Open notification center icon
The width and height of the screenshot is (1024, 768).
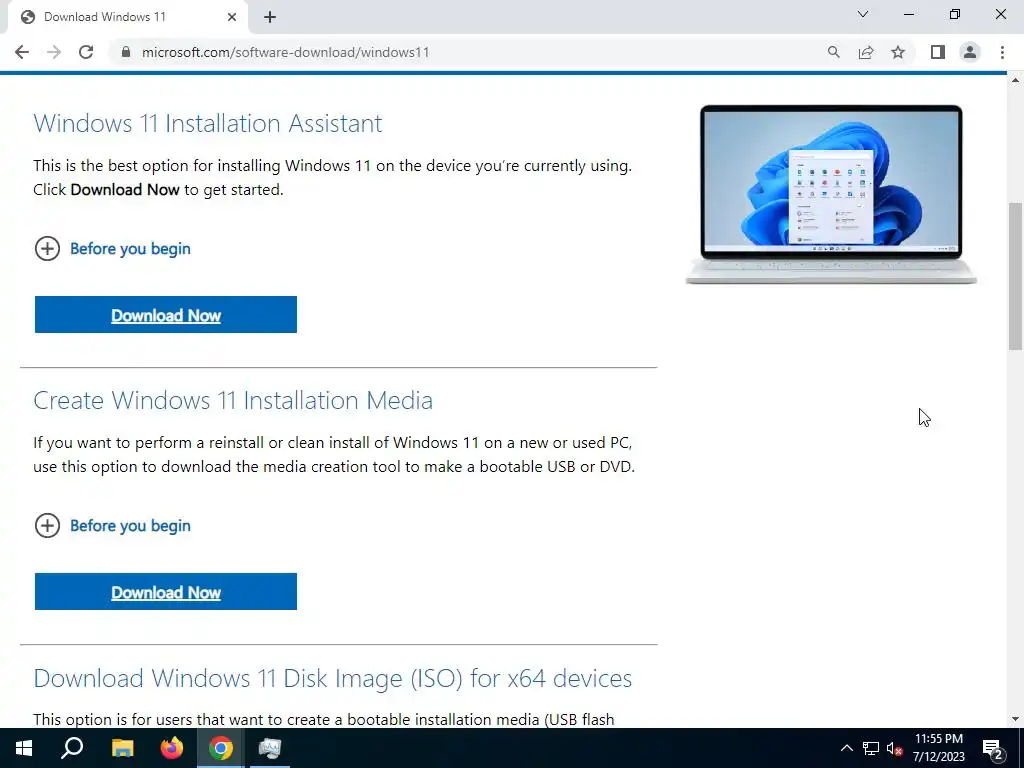point(993,749)
